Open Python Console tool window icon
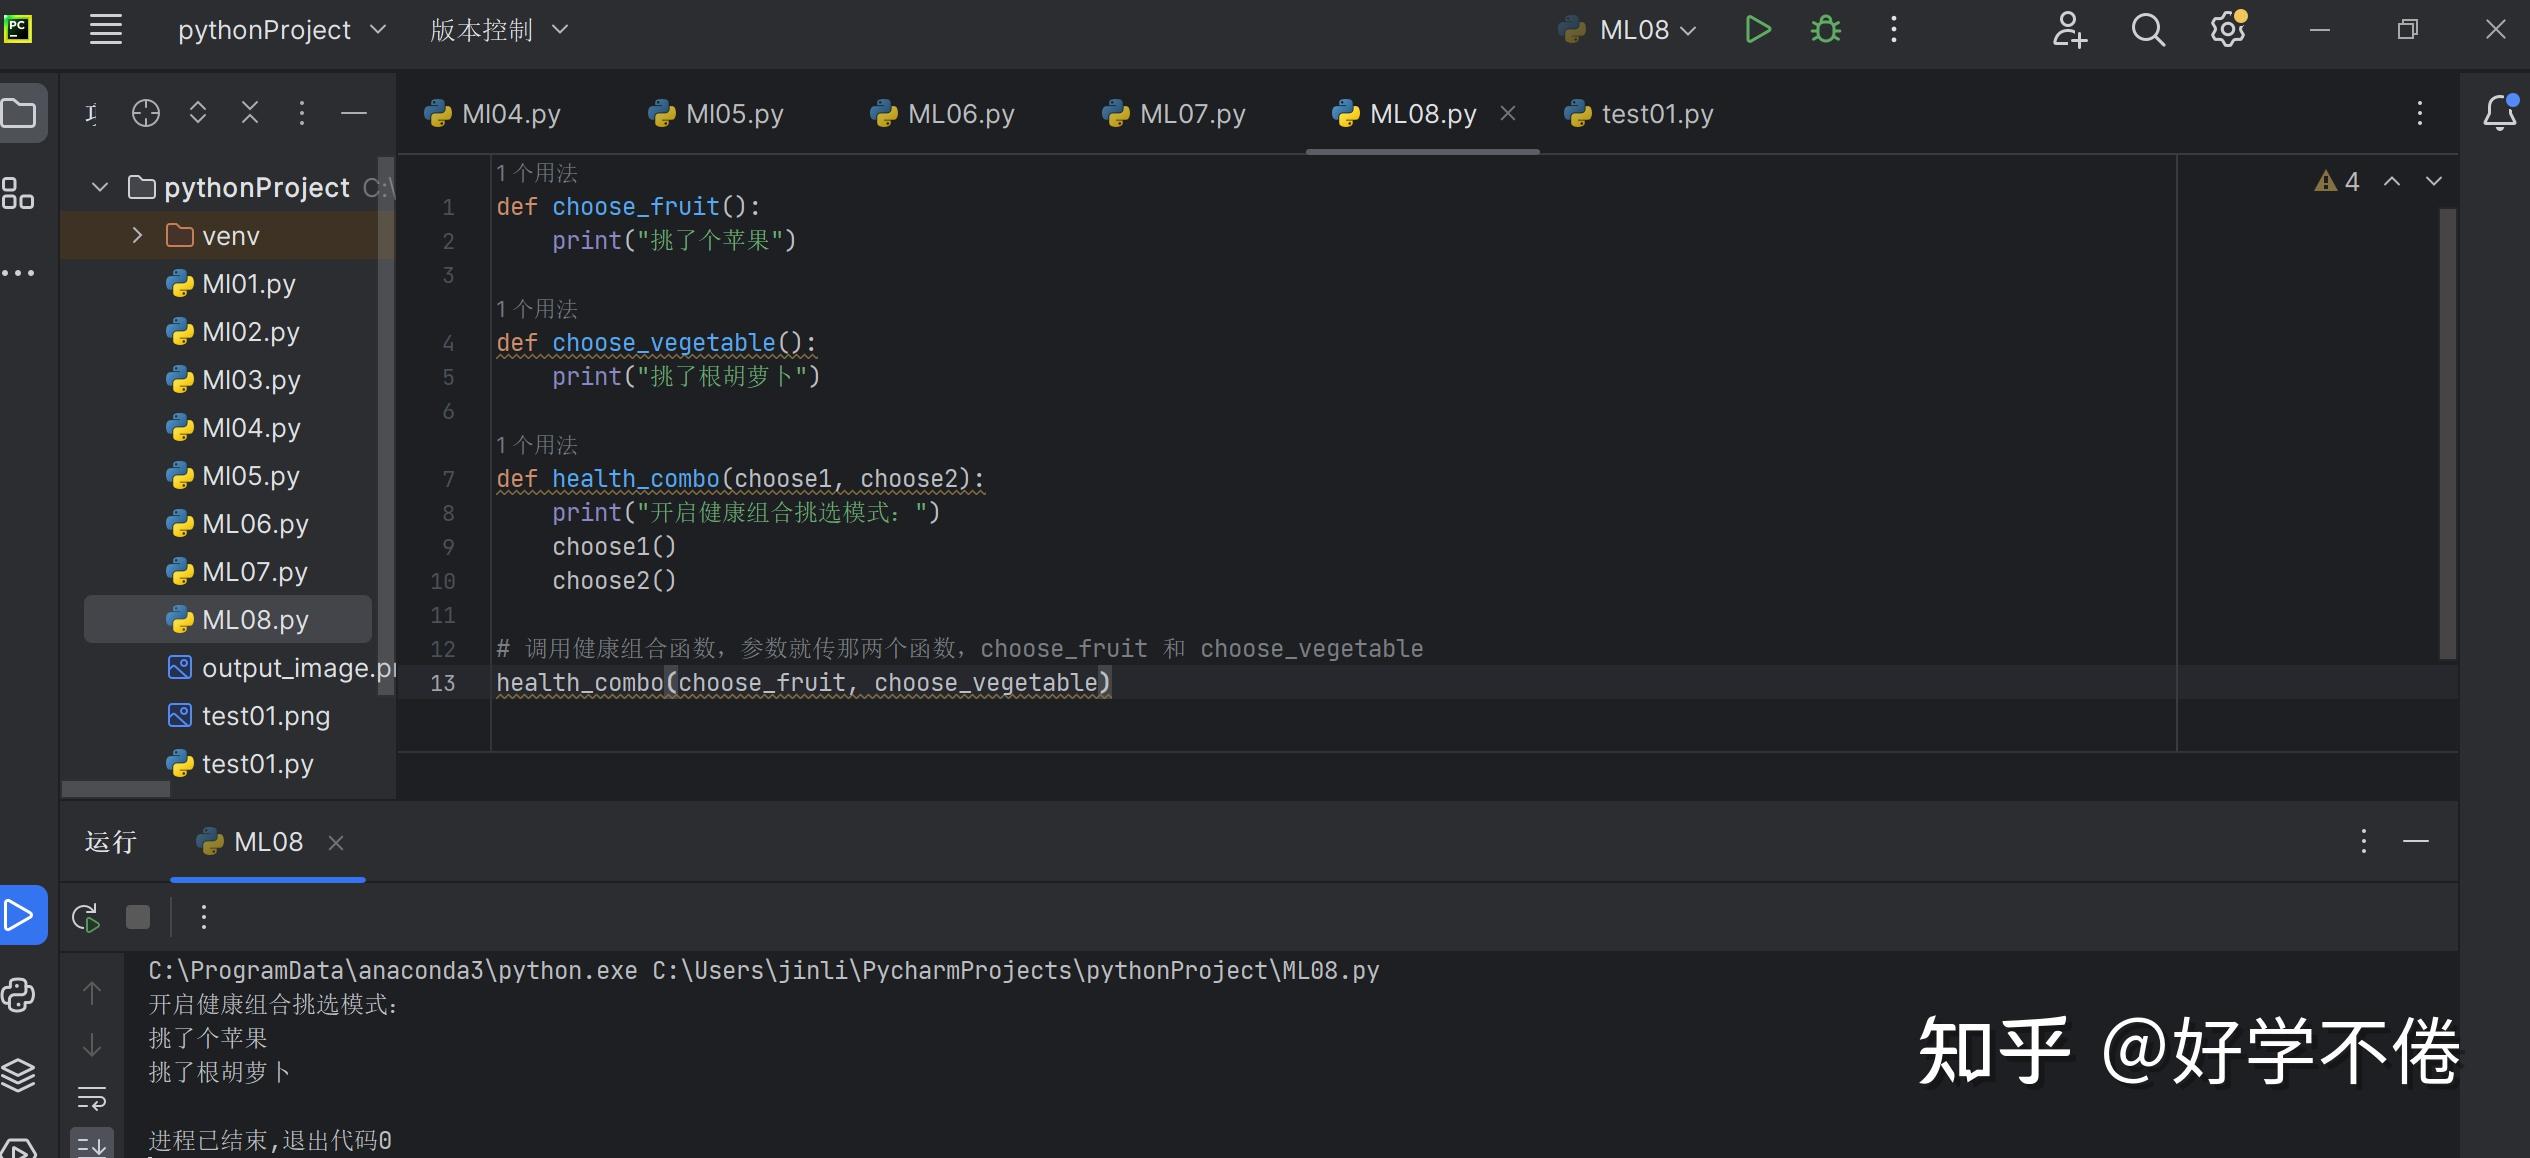This screenshot has width=2530, height=1158. [19, 995]
